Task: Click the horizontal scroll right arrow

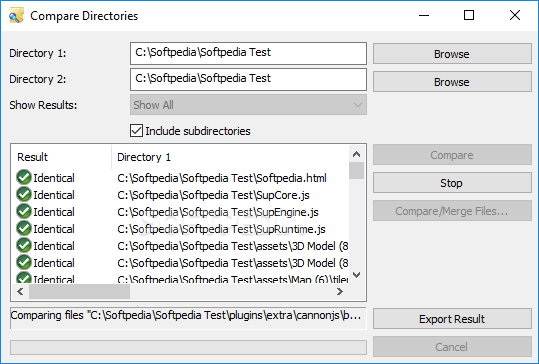Action: [x=340, y=292]
